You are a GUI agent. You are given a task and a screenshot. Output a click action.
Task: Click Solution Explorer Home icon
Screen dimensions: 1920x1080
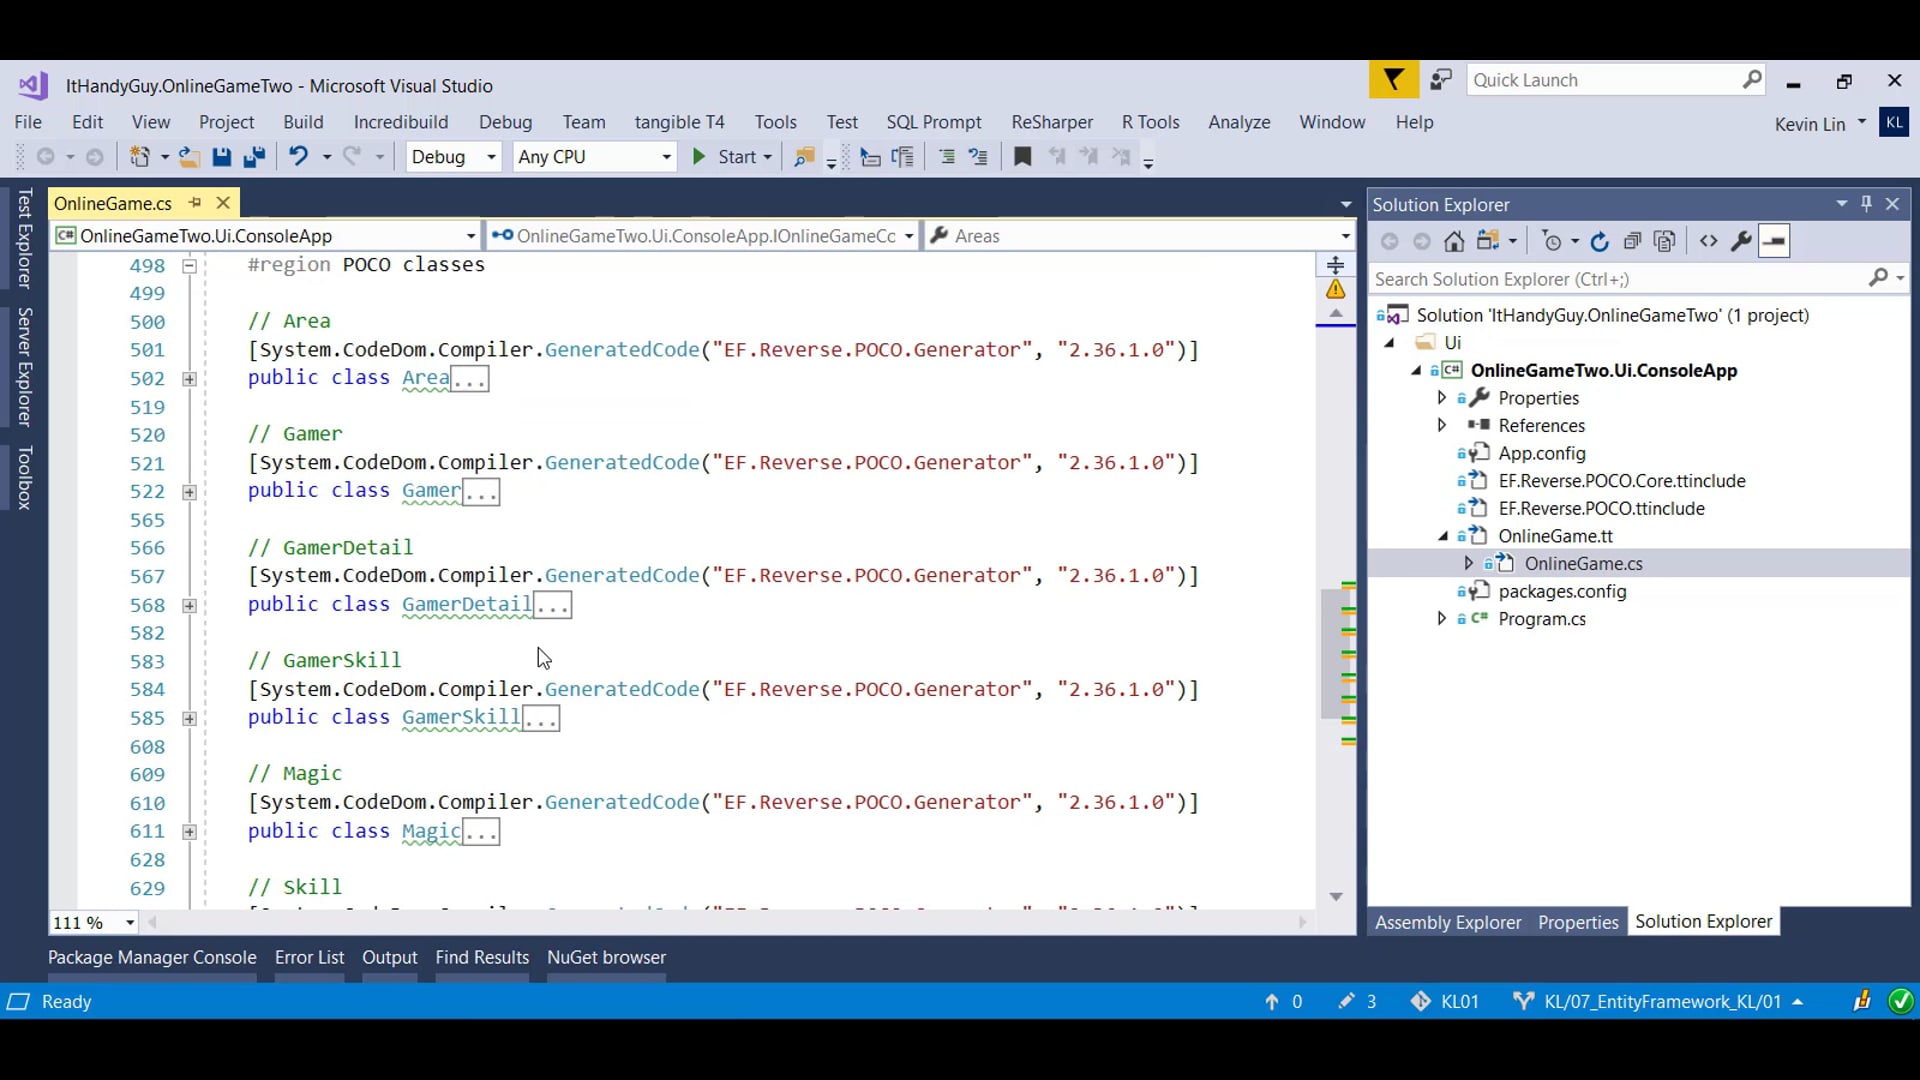tap(1454, 241)
